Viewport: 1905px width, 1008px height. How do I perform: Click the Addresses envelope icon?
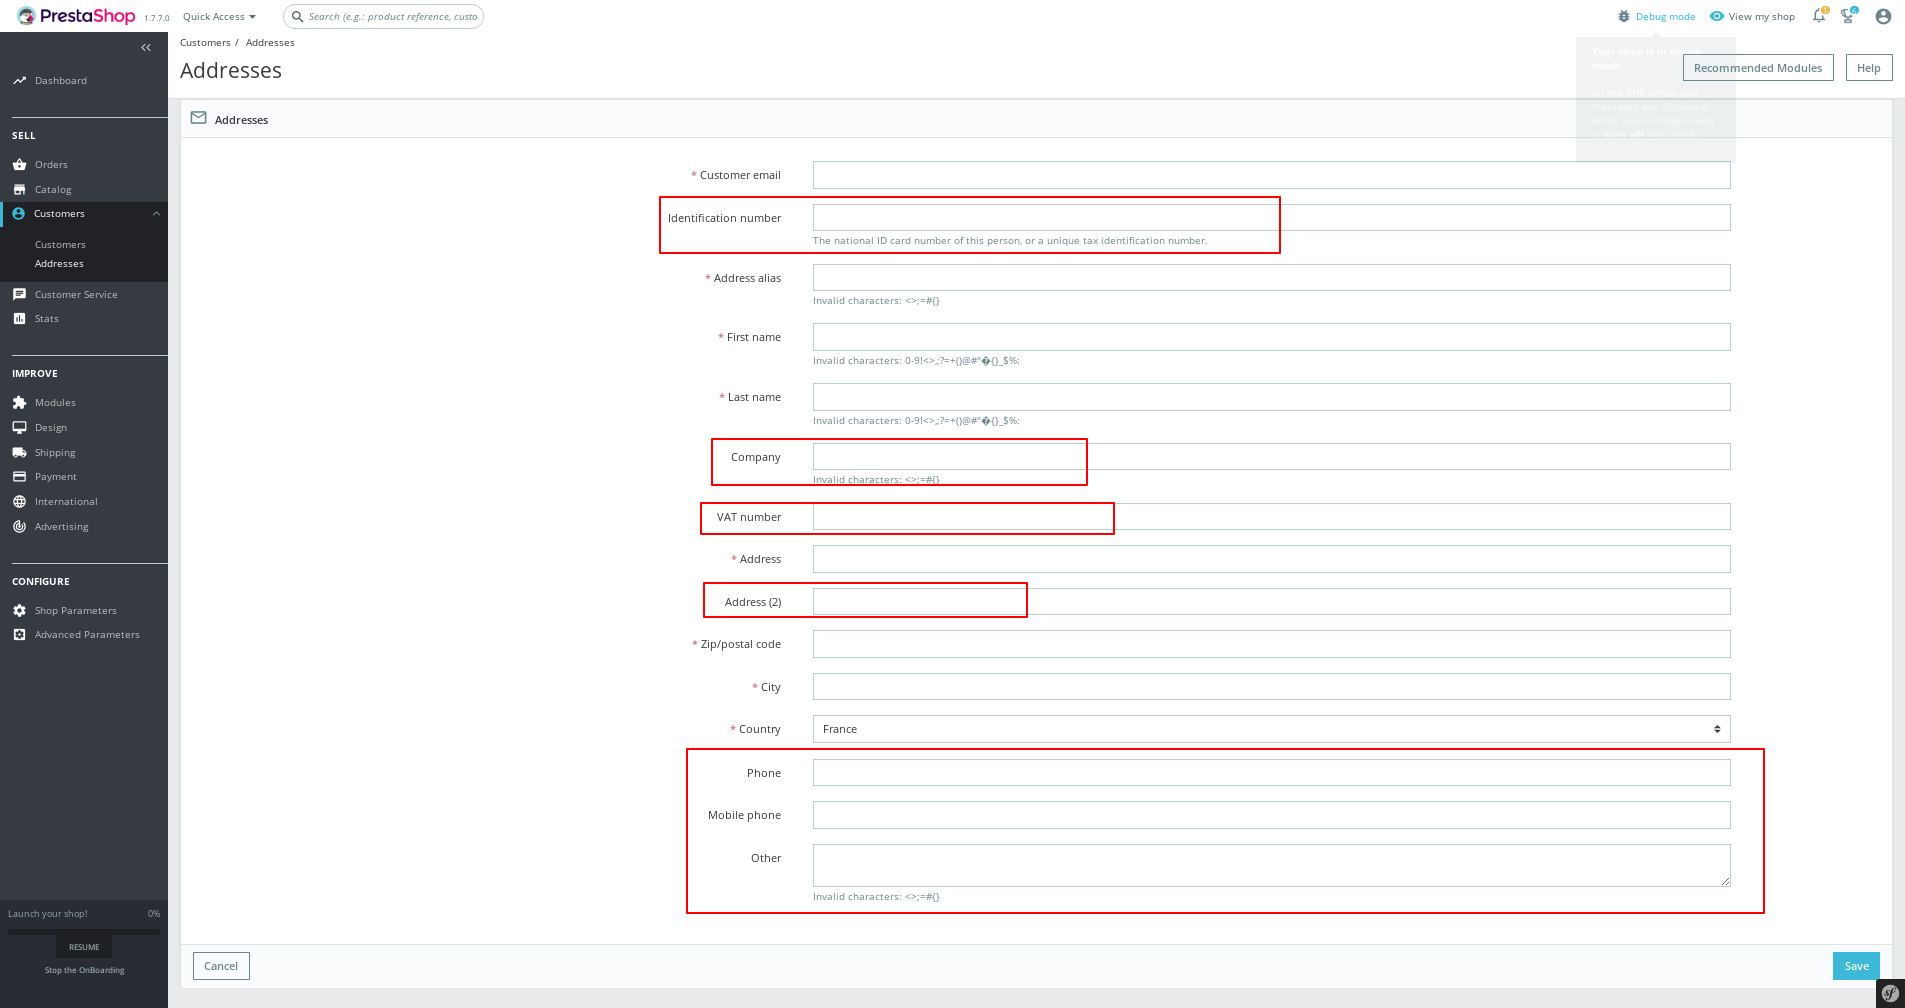[198, 118]
